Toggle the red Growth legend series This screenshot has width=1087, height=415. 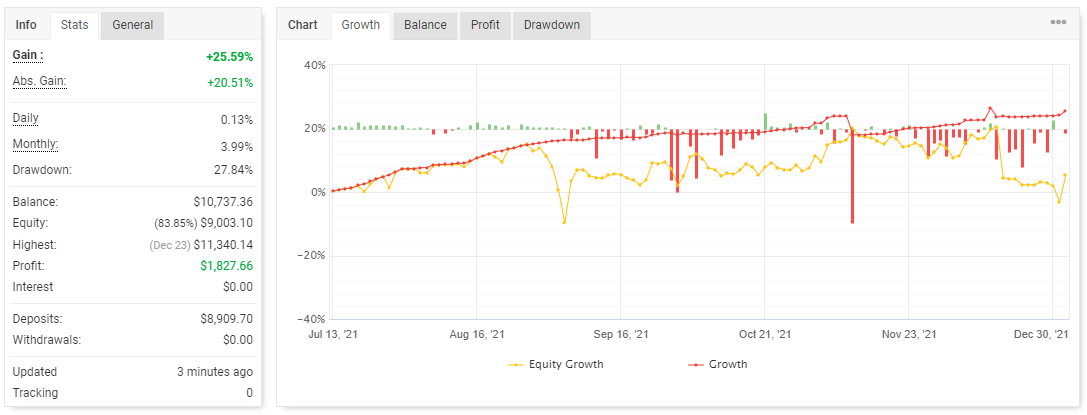[718, 364]
